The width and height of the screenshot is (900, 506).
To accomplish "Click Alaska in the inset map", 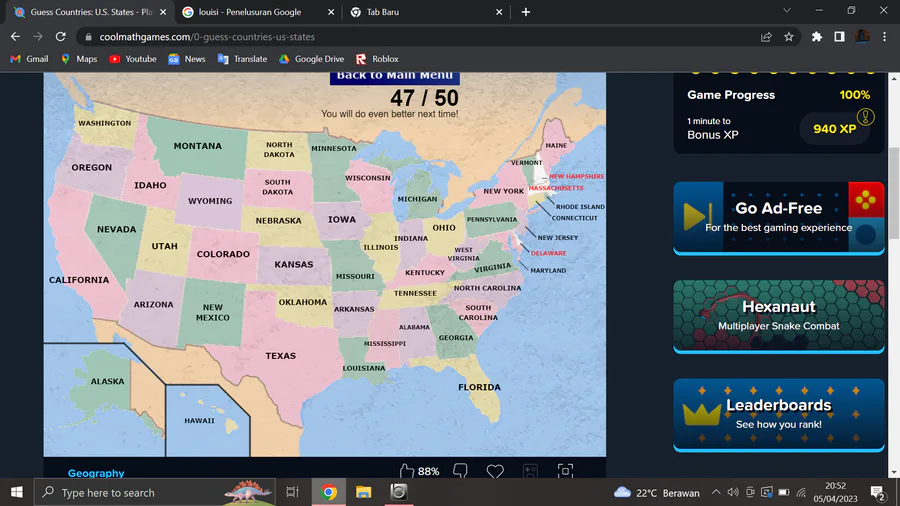I will 107,381.
